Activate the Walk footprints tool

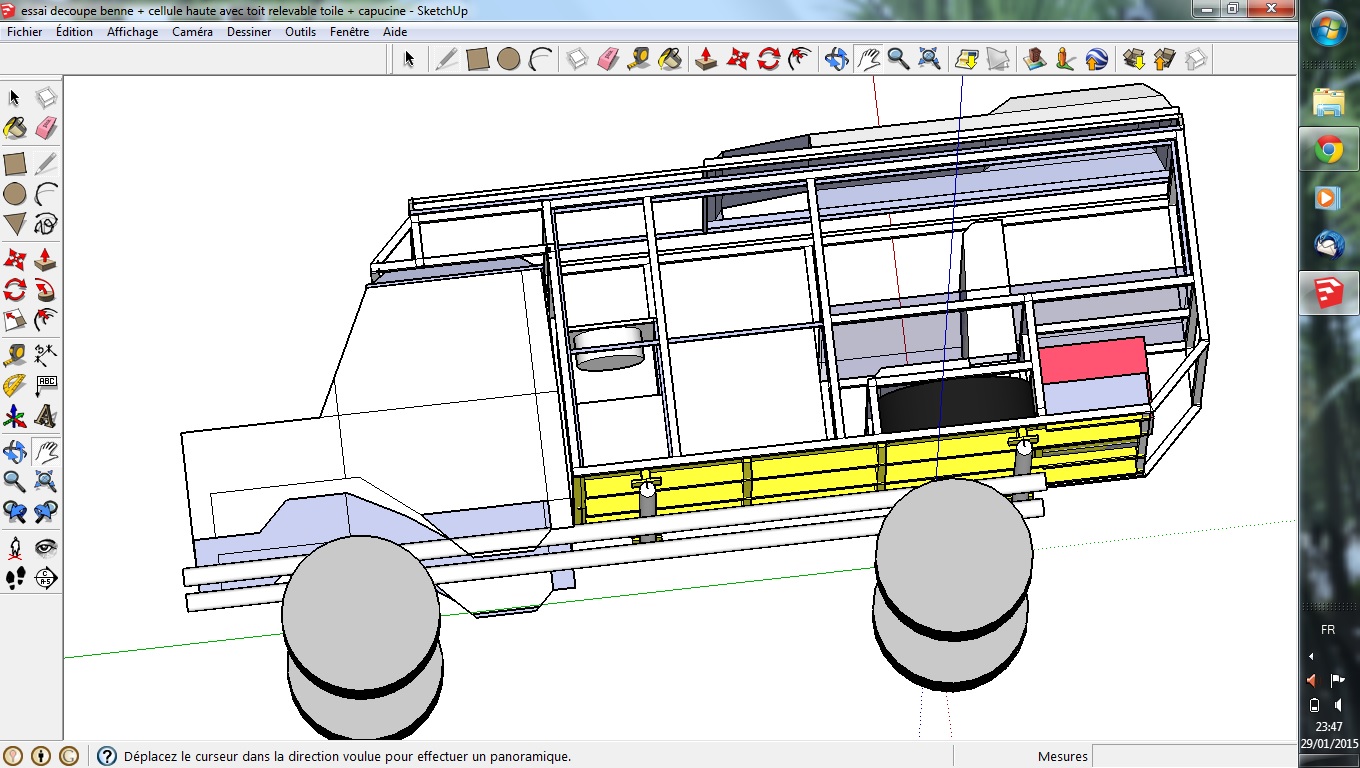click(15, 578)
